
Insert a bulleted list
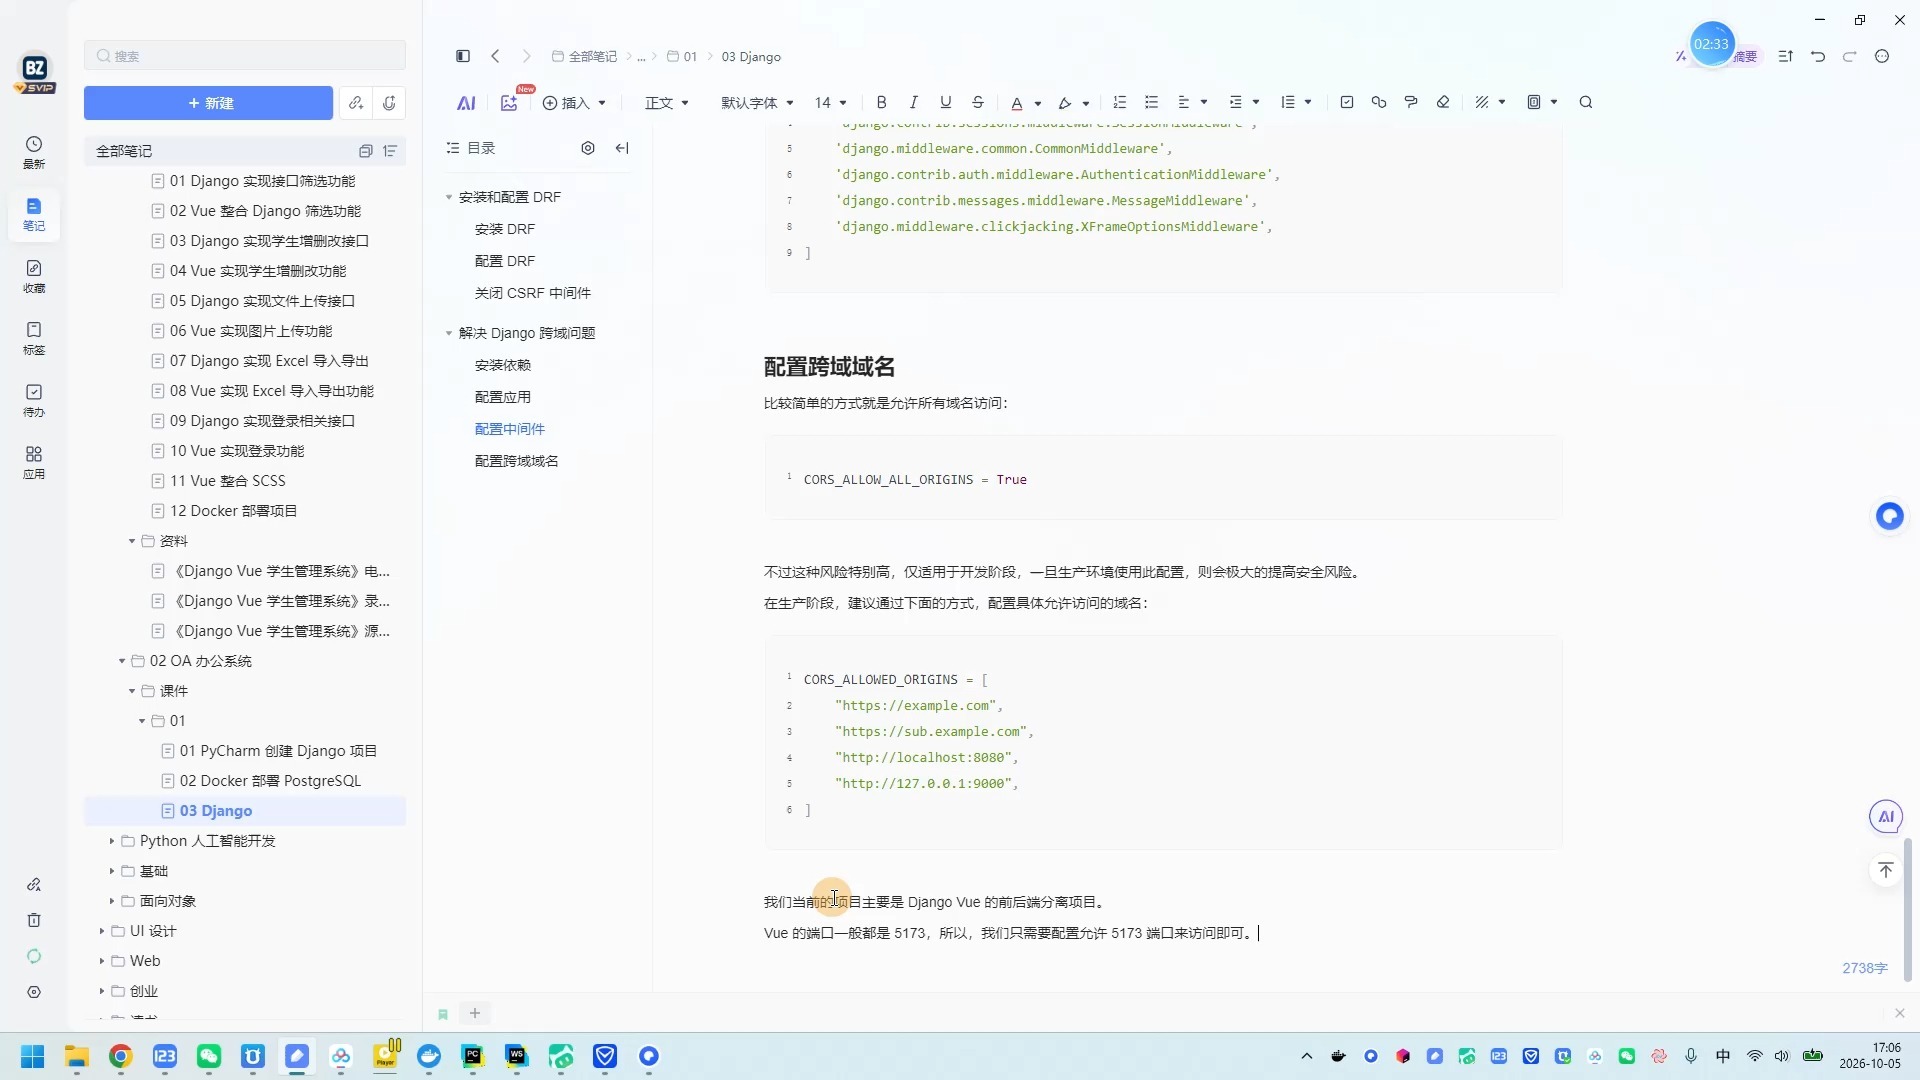[x=1152, y=102]
